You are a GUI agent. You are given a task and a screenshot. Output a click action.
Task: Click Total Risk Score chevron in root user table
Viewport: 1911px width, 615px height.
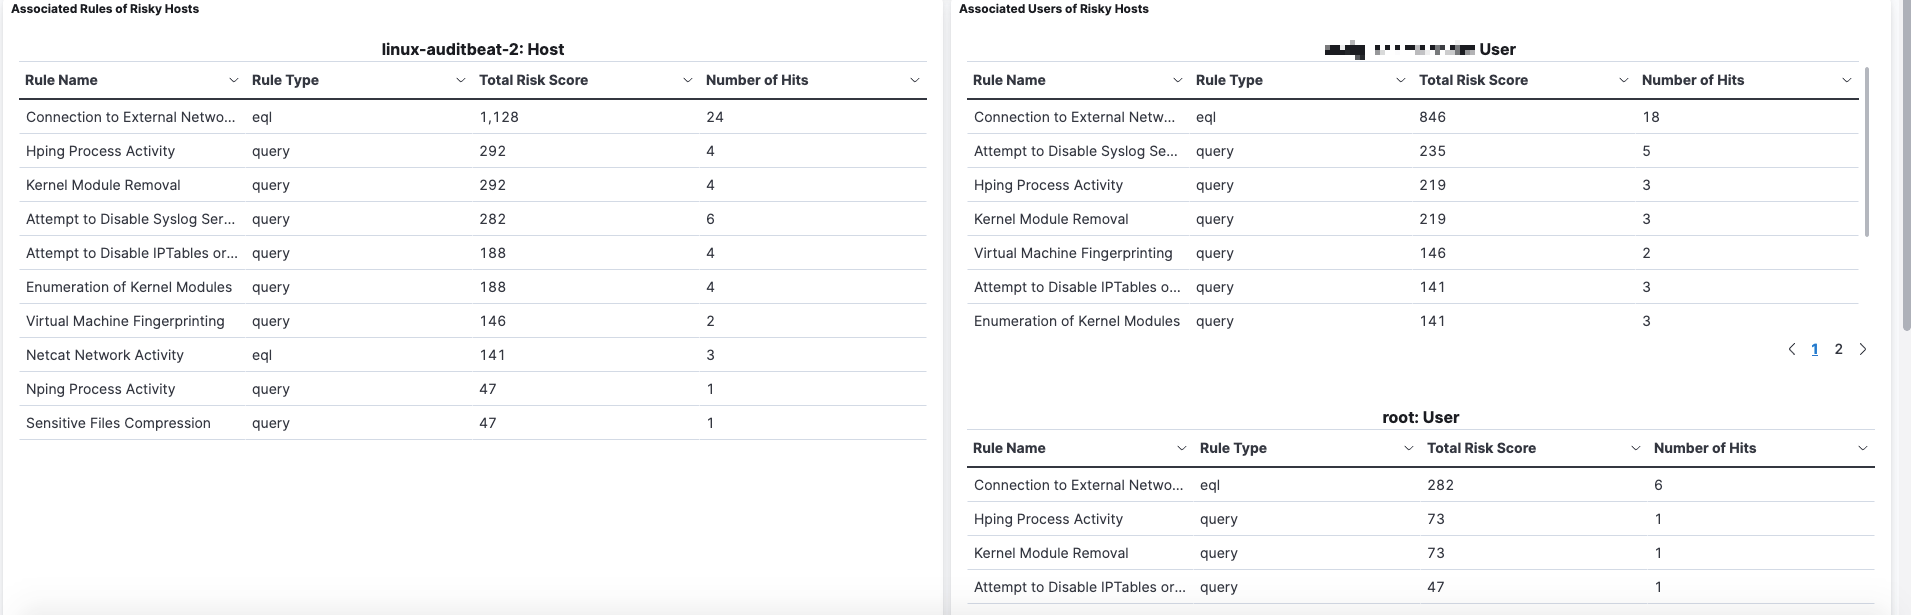tap(1635, 448)
